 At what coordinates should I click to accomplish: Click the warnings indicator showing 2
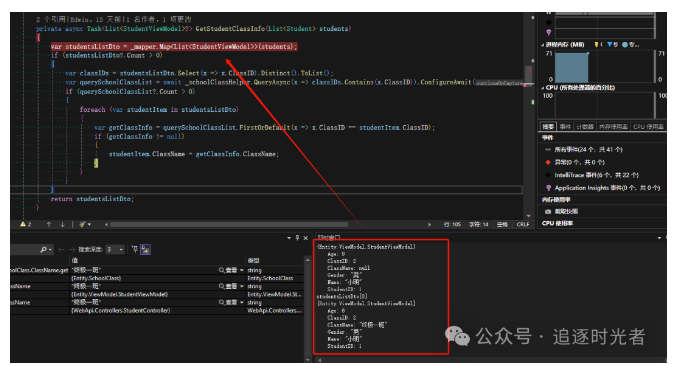pyautogui.click(x=26, y=225)
